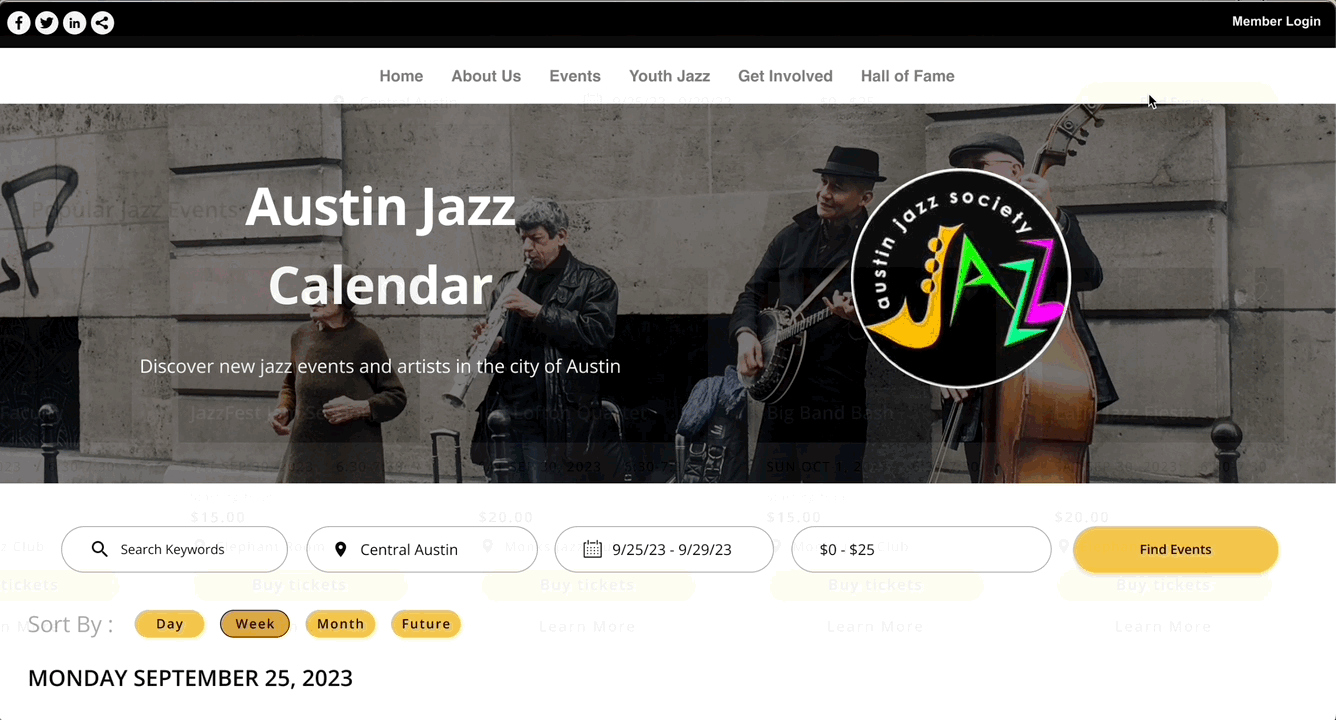Open the 9/25/23 - 9/29/23 date range picker

click(x=664, y=549)
